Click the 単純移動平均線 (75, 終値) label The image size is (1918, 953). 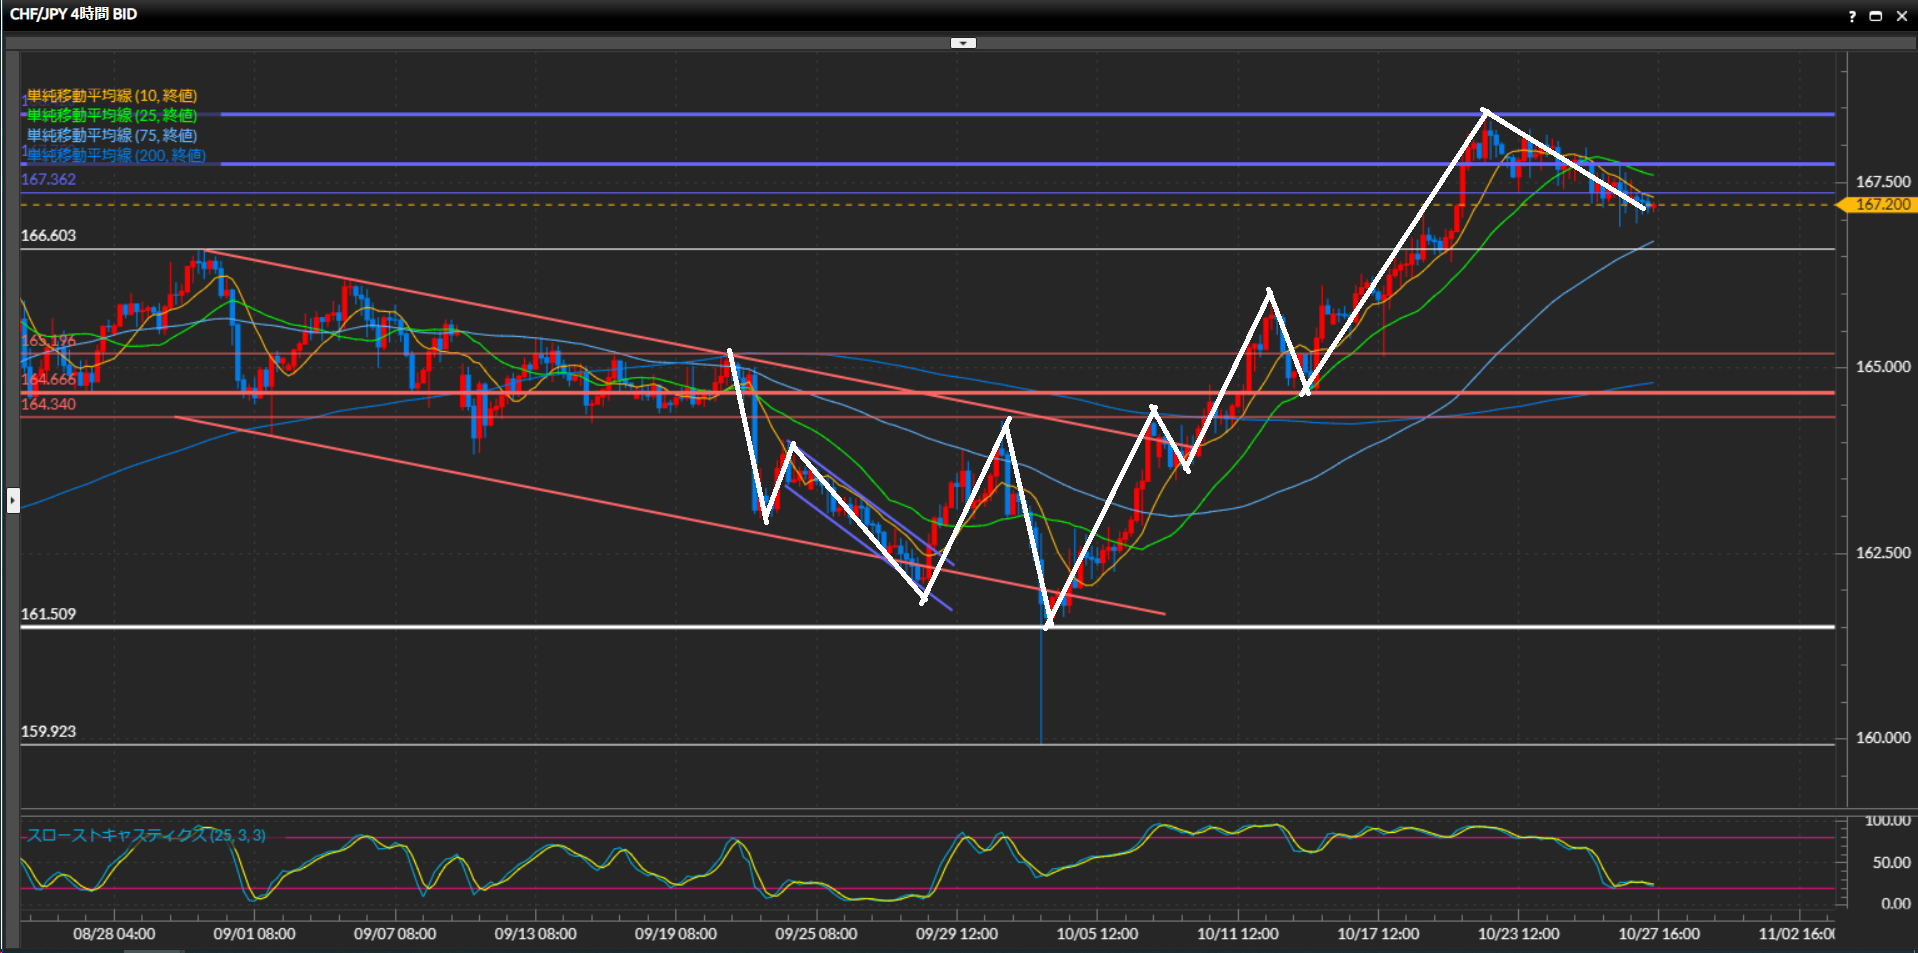coord(111,136)
